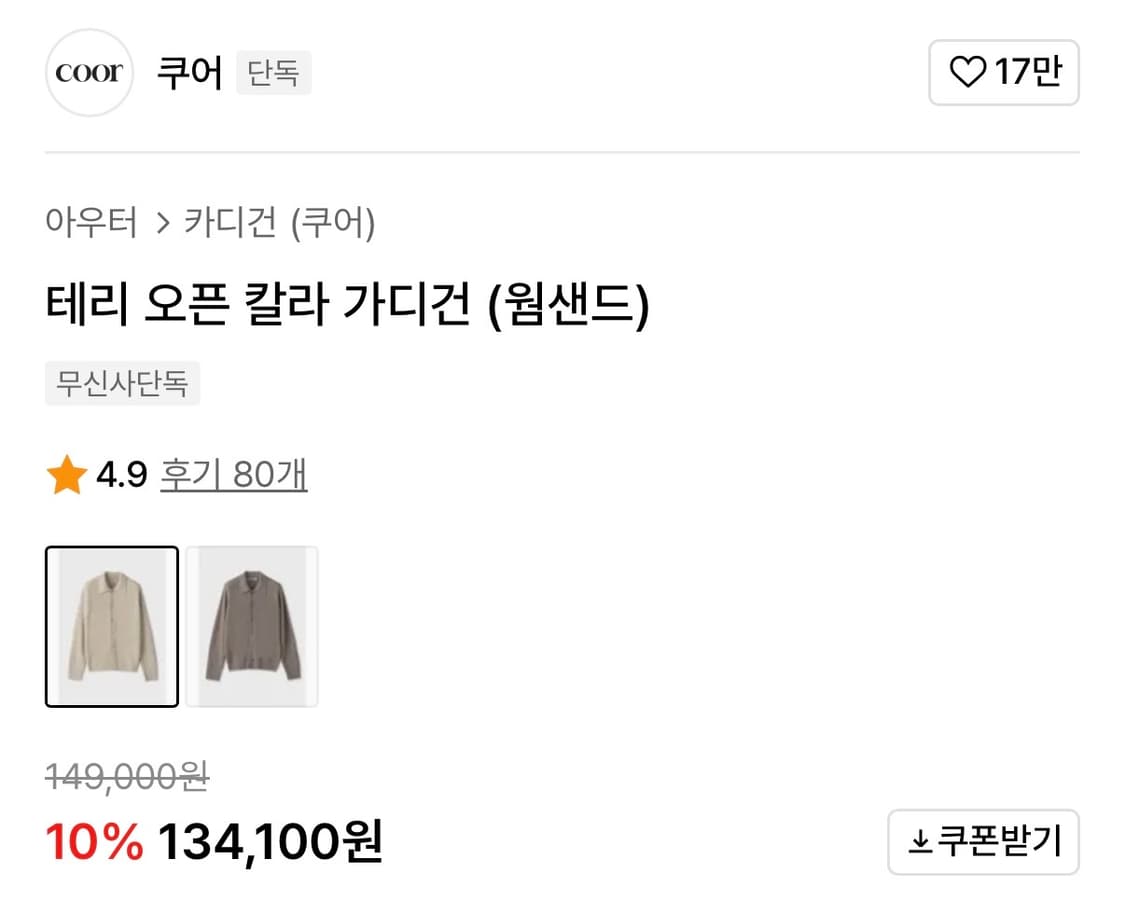The width and height of the screenshot is (1125, 913).
Task: Like the product with the heart icon
Action: 966,72
